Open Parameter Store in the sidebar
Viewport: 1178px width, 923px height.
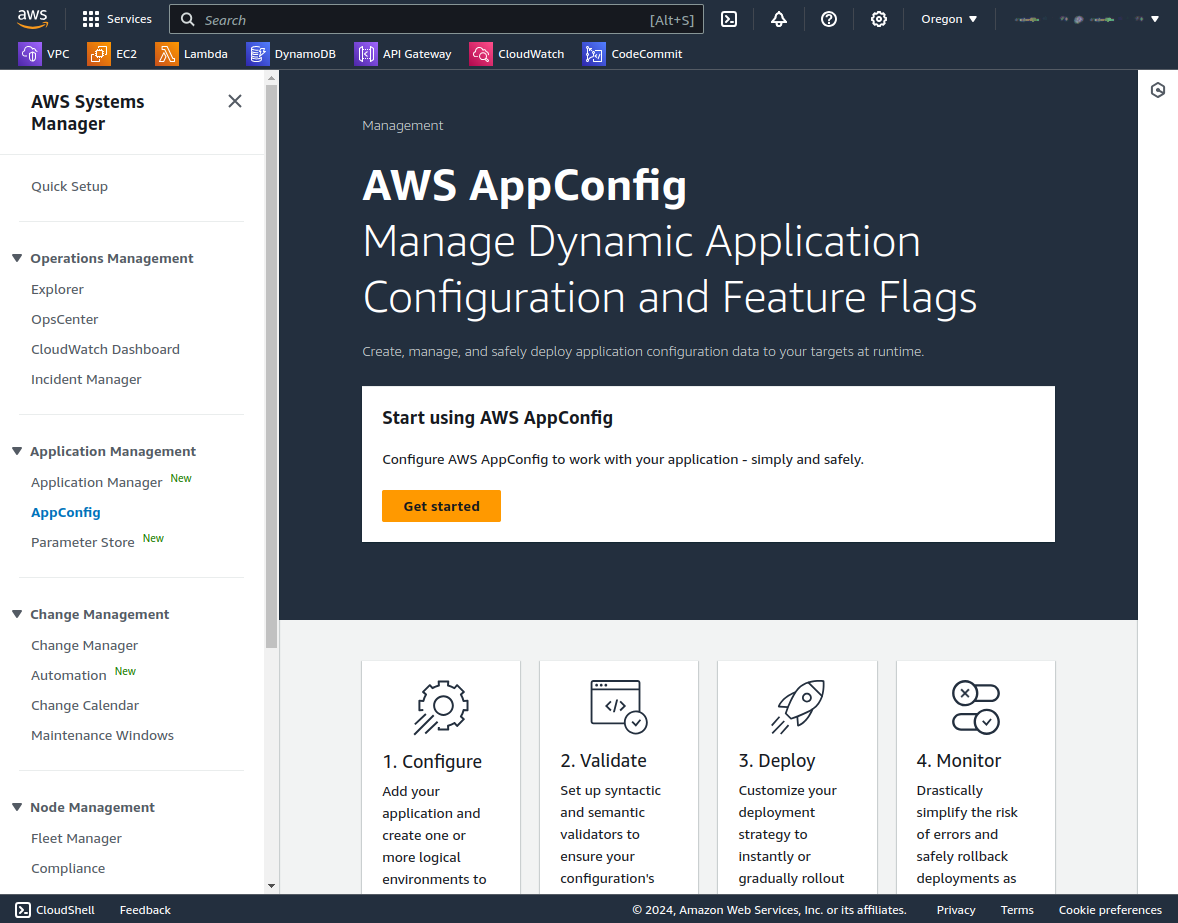(83, 542)
